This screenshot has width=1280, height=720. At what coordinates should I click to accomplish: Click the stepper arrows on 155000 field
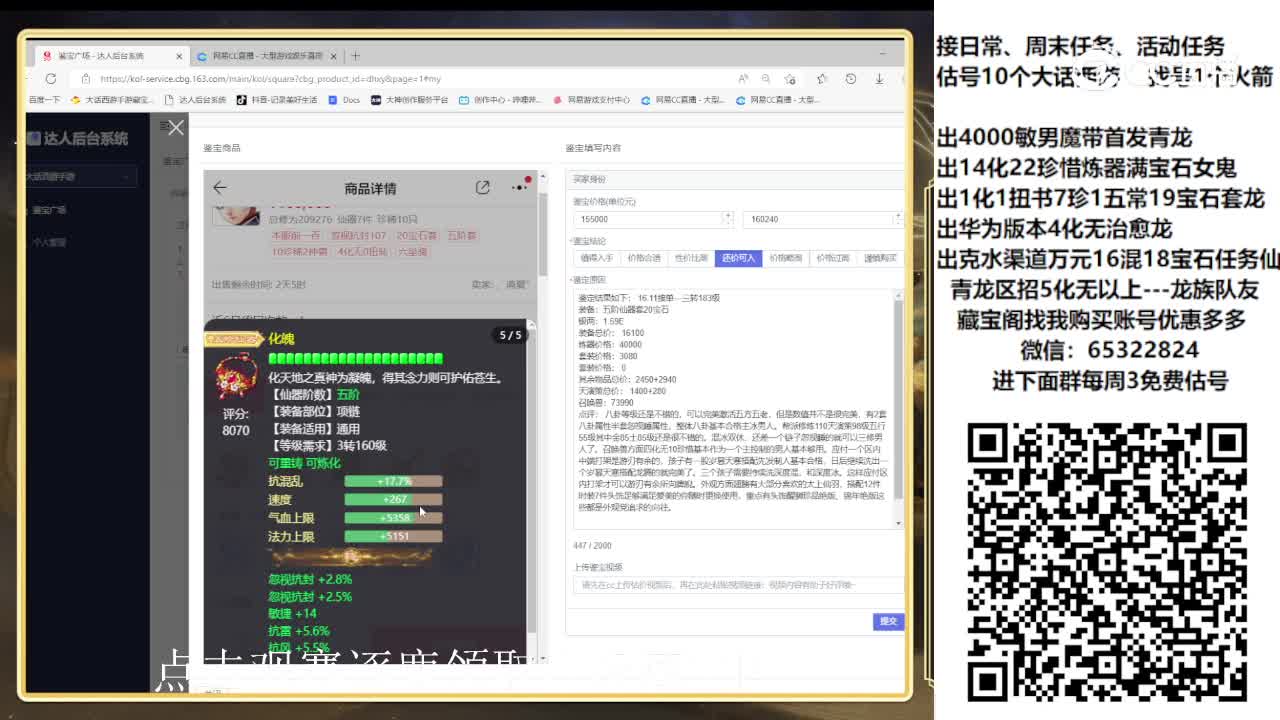[x=729, y=218]
